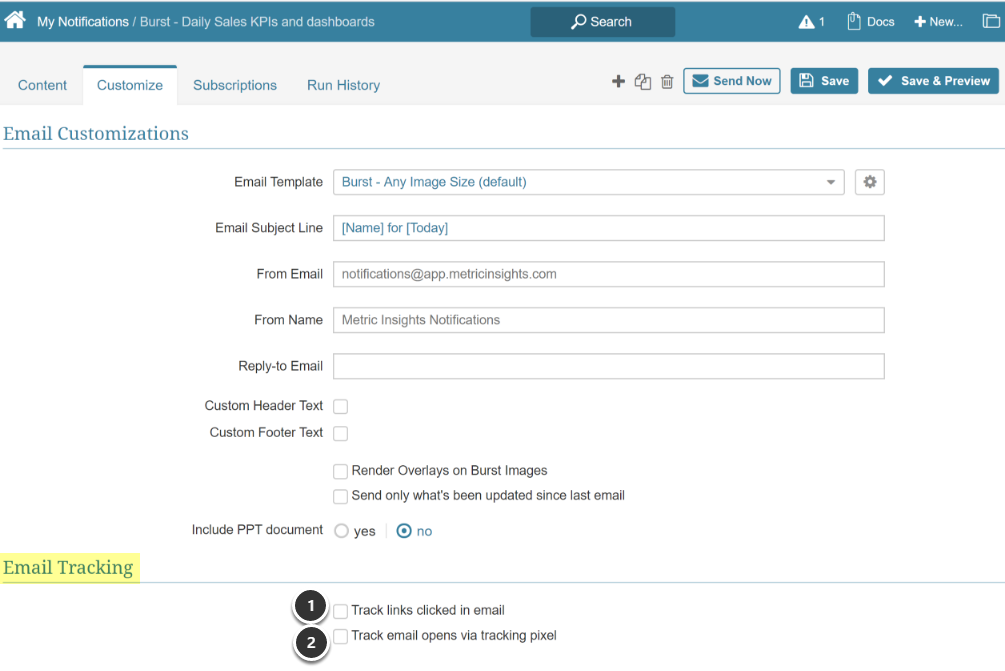Check the Custom Header Text checkbox

[x=340, y=406]
